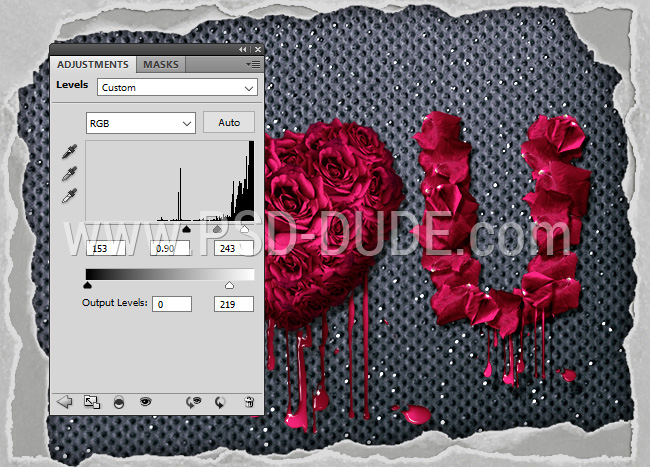The height and width of the screenshot is (467, 650).
Task: Open the RGB channel dropdown
Action: tap(141, 123)
